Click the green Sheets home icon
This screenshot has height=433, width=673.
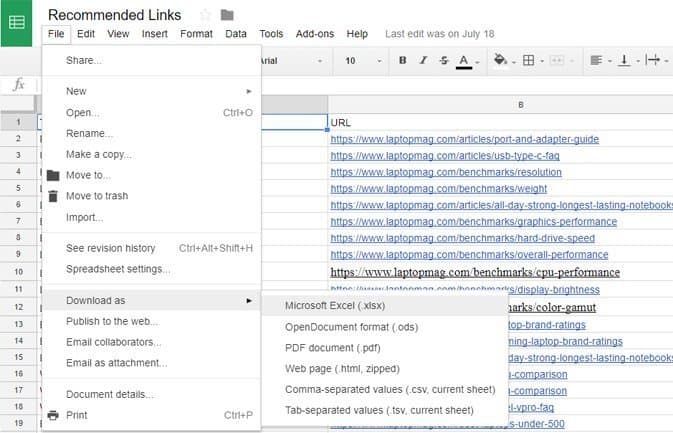16,22
